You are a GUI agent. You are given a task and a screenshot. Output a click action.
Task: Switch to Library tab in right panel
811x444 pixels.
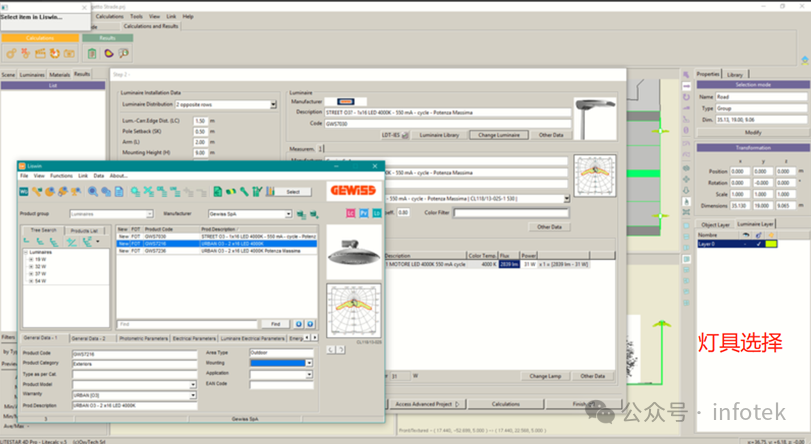[734, 75]
